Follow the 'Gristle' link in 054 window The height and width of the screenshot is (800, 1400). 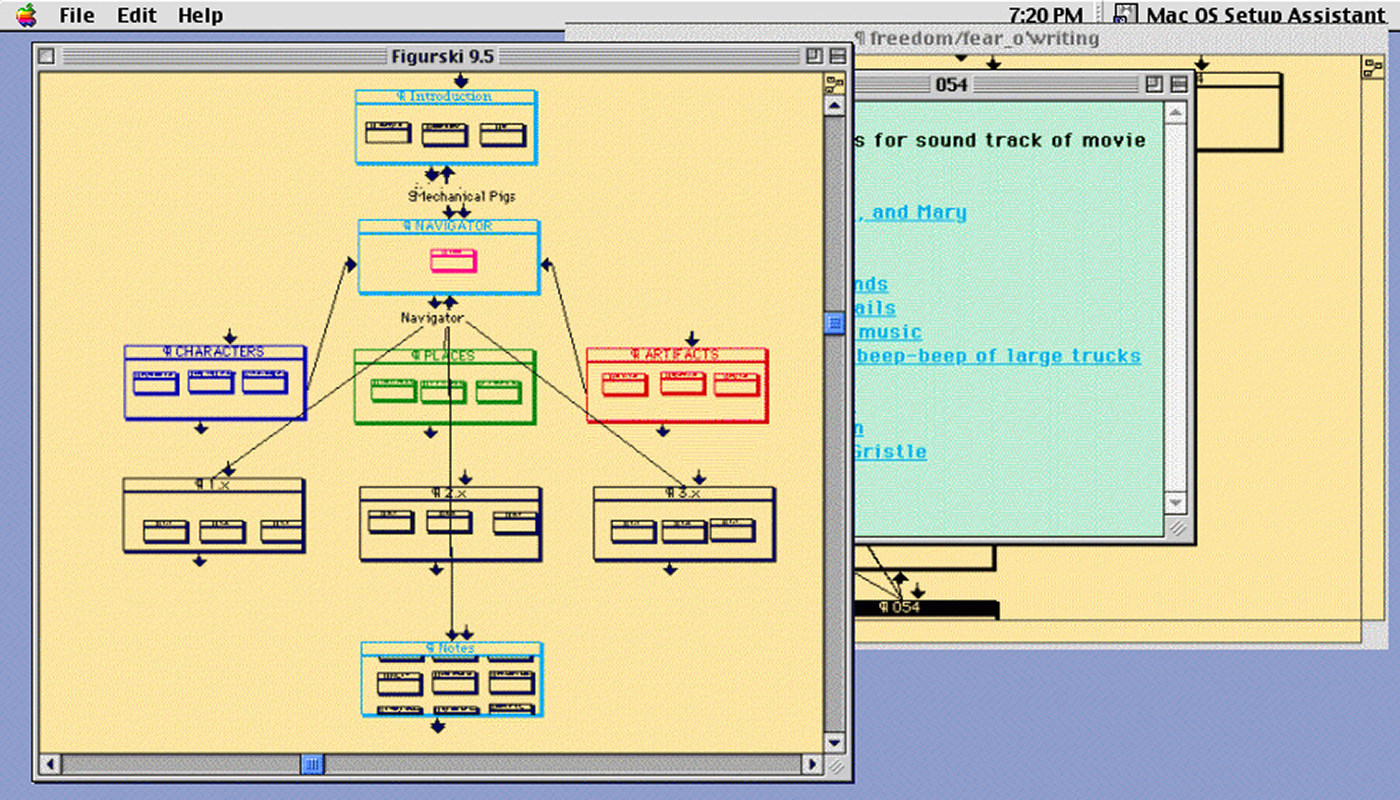pos(890,452)
